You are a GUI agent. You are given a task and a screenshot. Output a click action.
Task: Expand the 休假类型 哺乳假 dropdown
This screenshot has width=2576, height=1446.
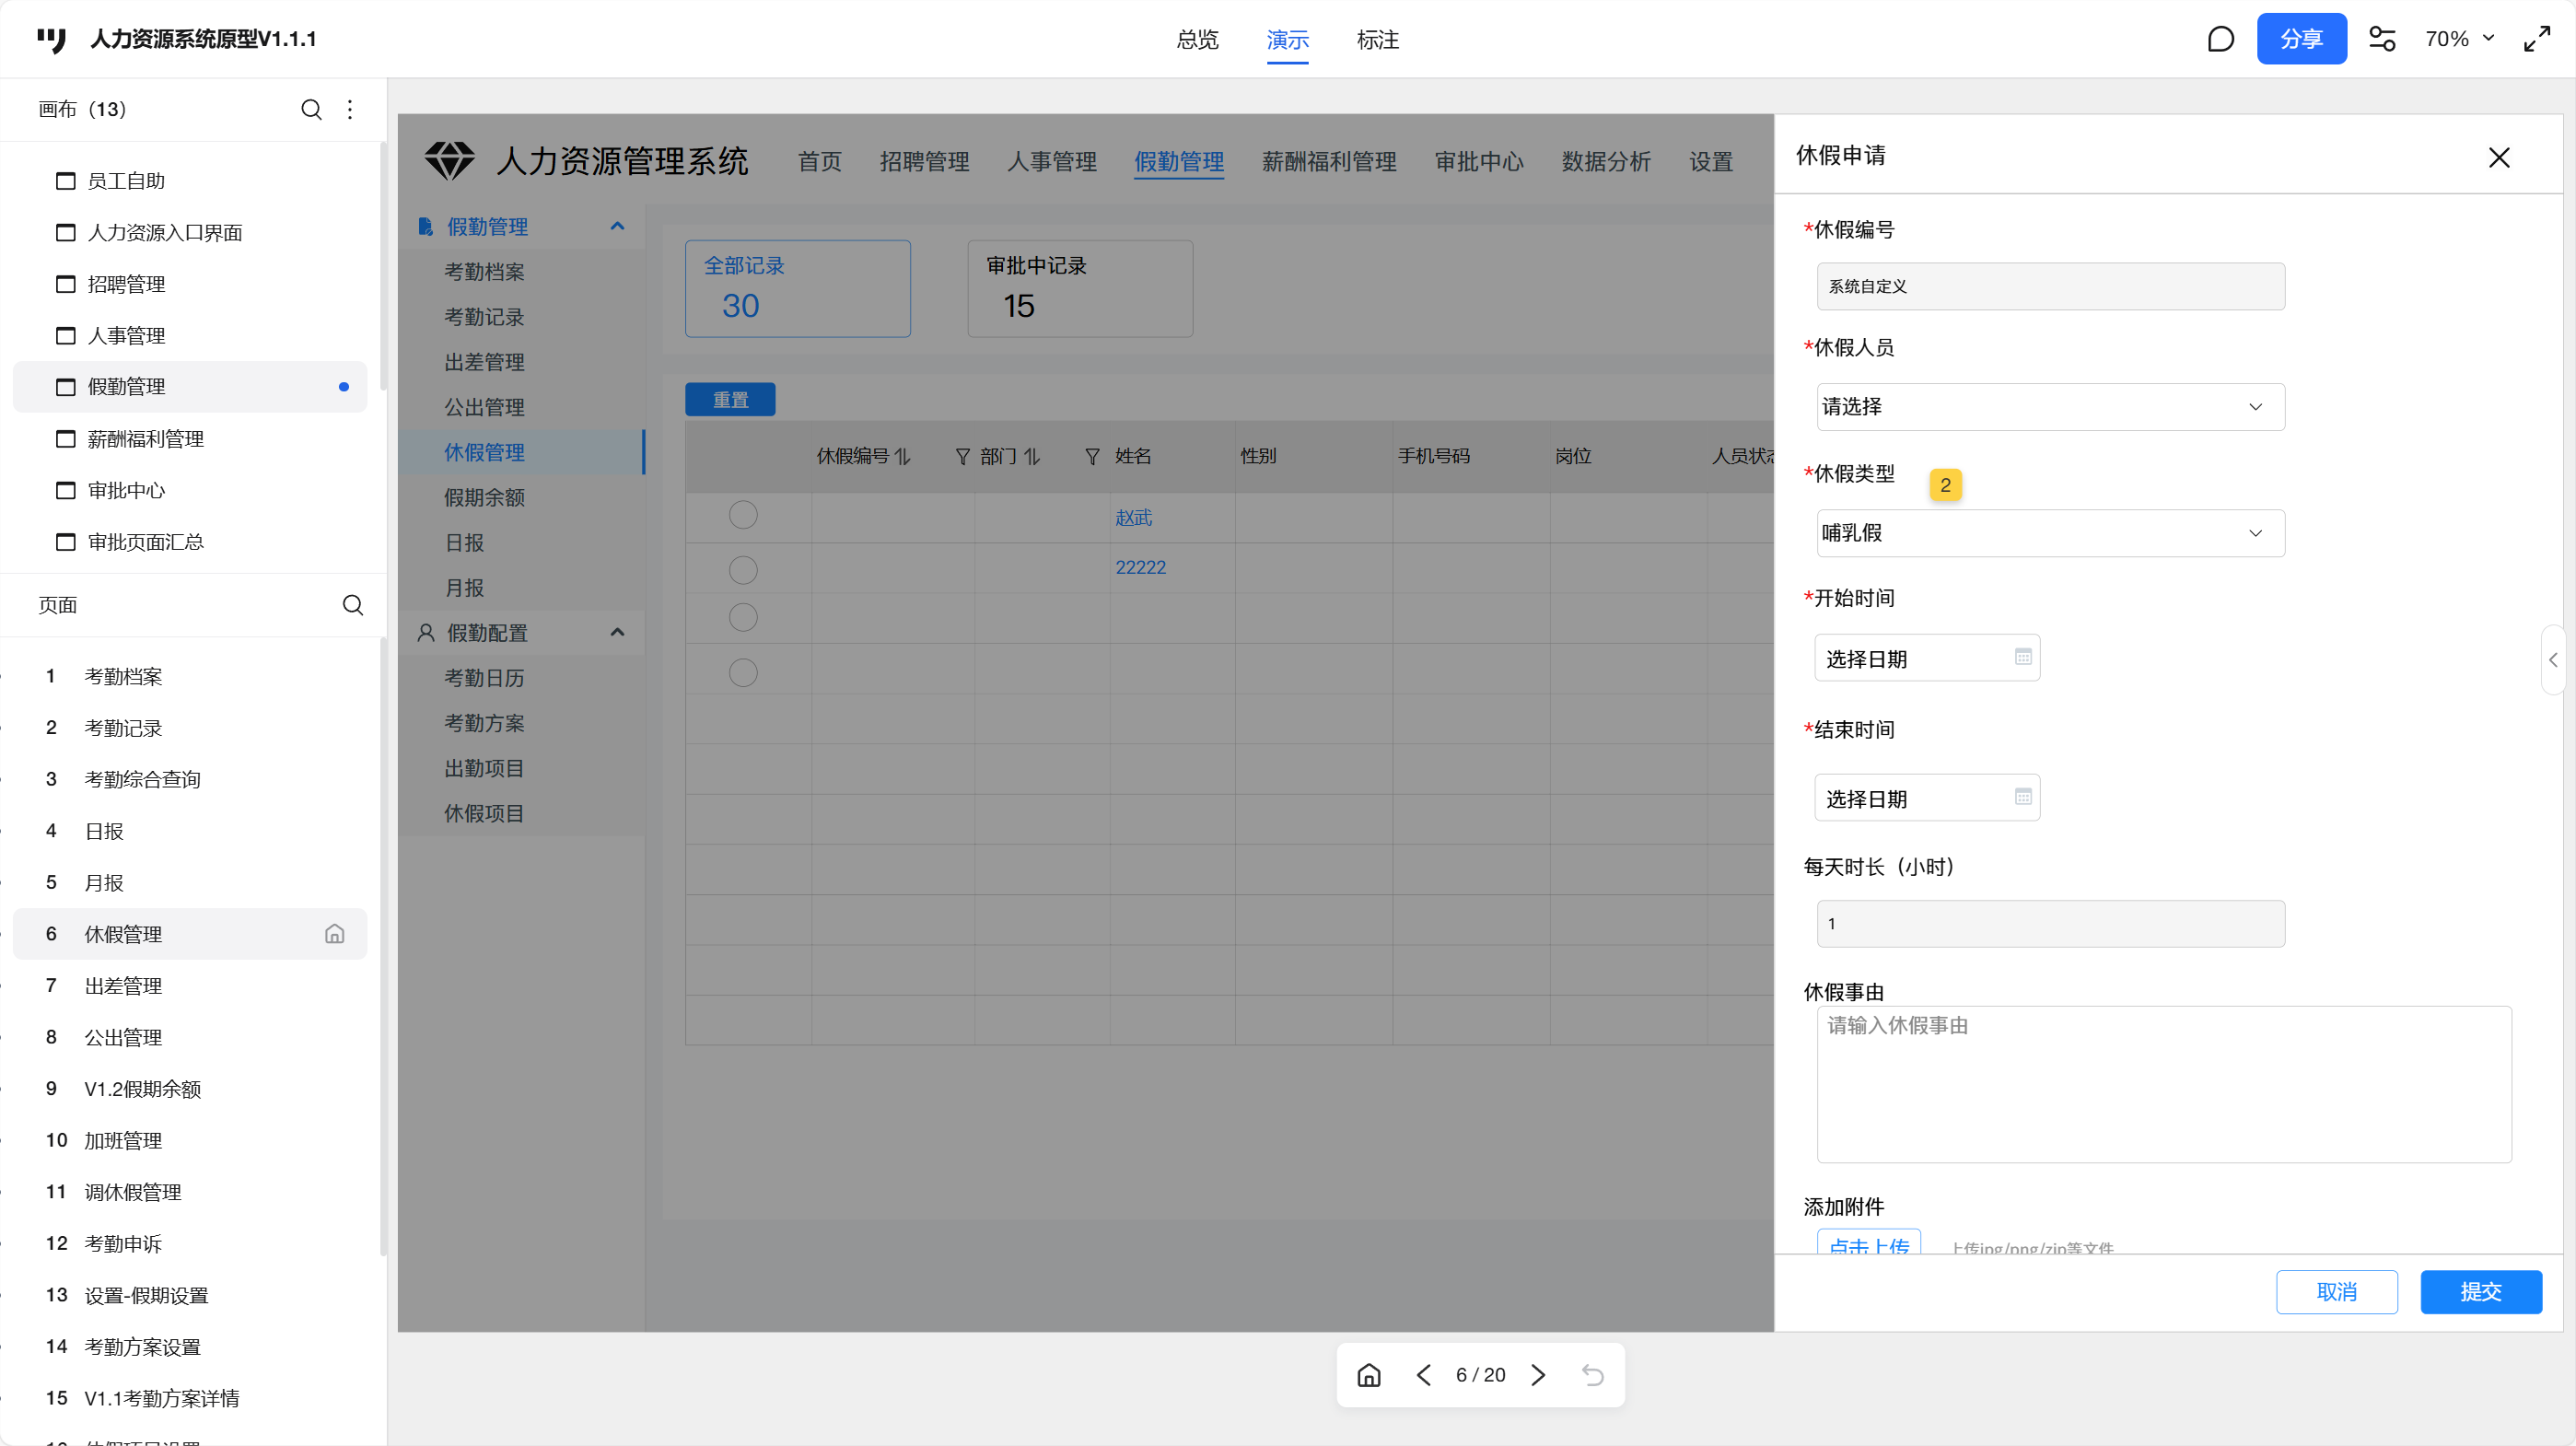pyautogui.click(x=2050, y=533)
